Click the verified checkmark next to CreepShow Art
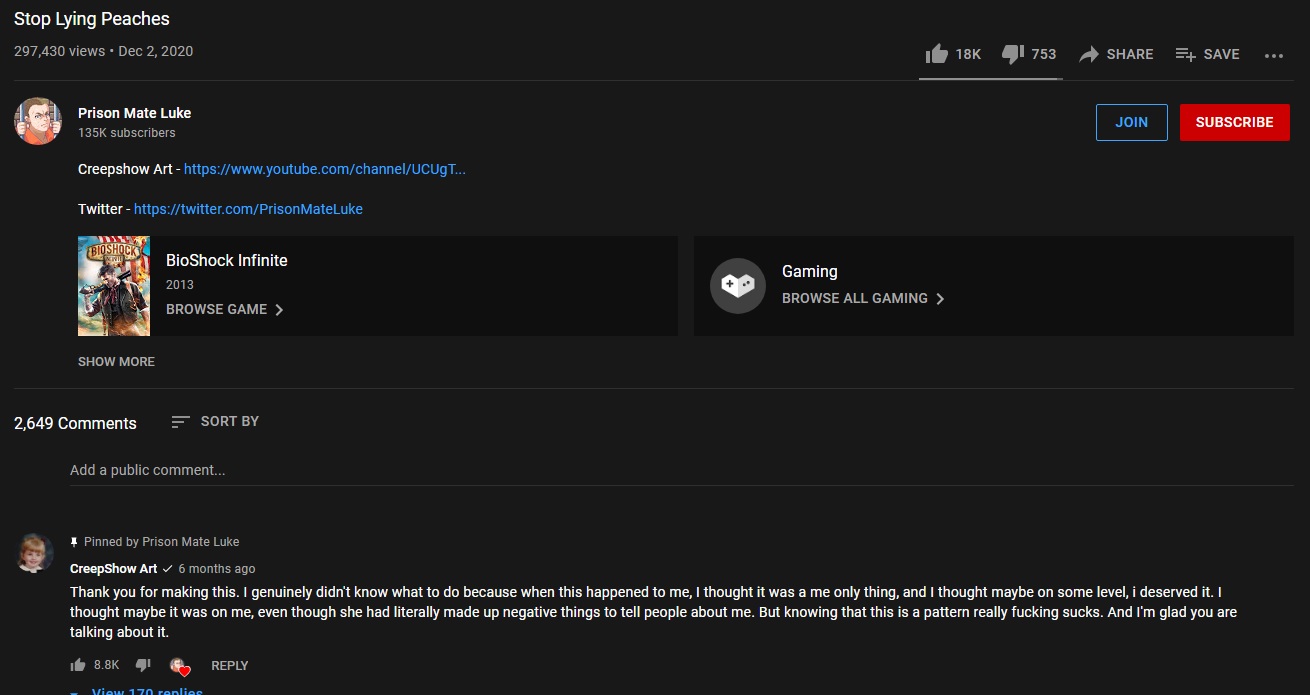Image resolution: width=1310 pixels, height=695 pixels. pos(168,569)
